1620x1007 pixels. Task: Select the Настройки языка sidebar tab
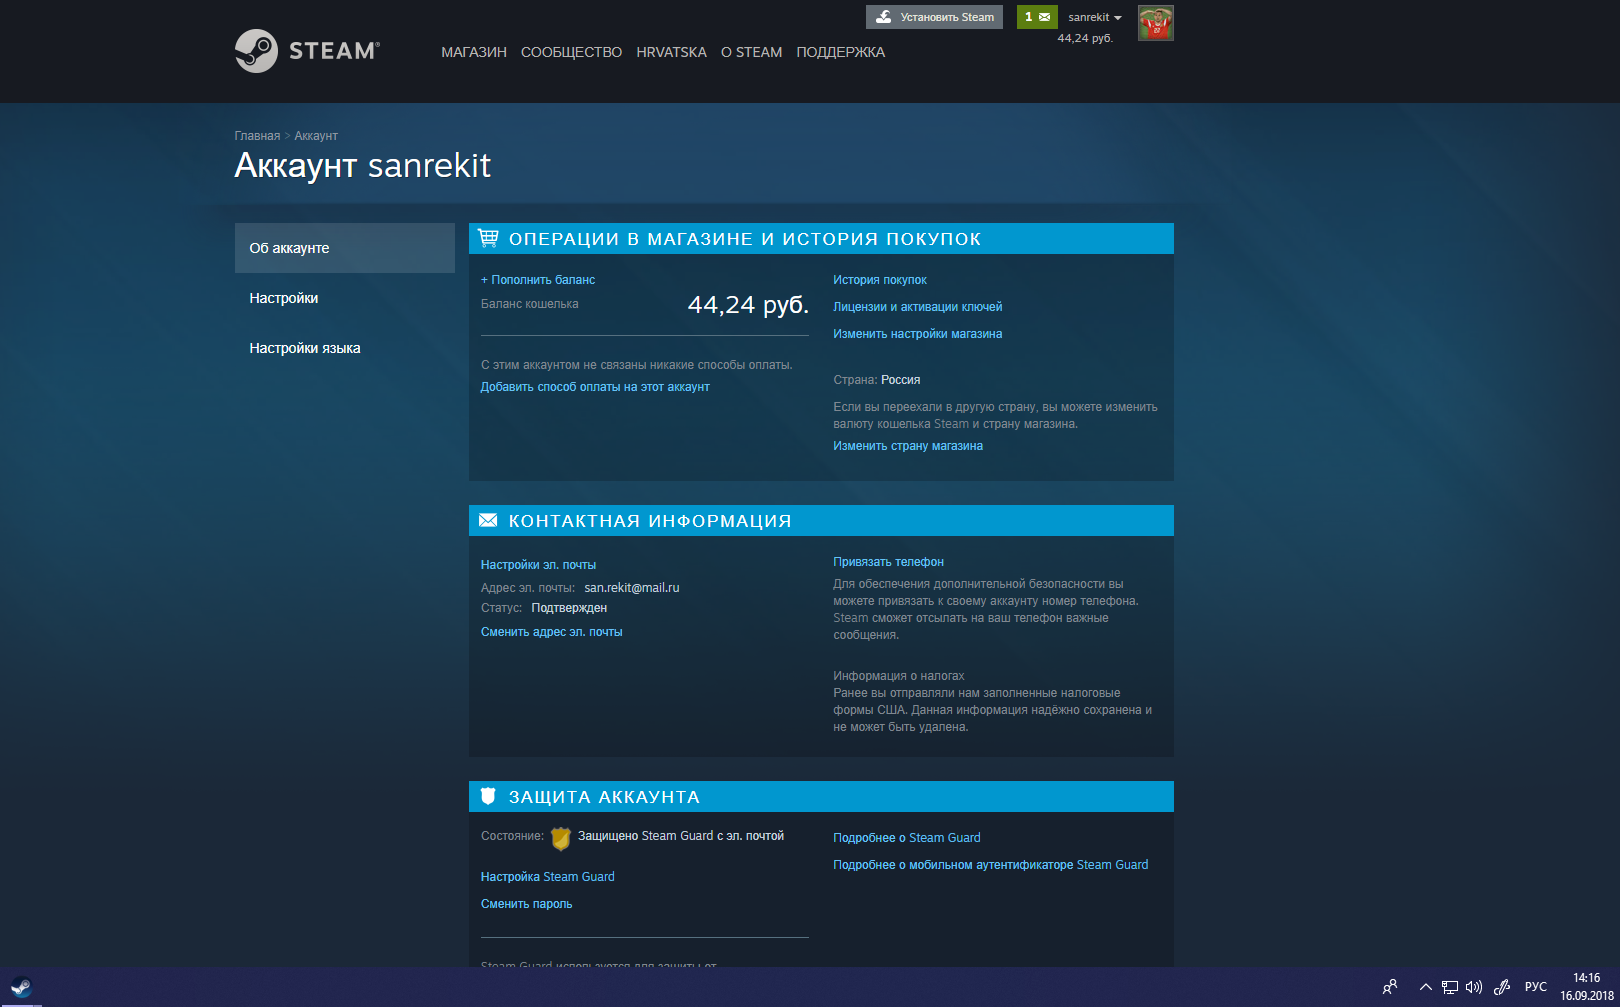click(344, 348)
